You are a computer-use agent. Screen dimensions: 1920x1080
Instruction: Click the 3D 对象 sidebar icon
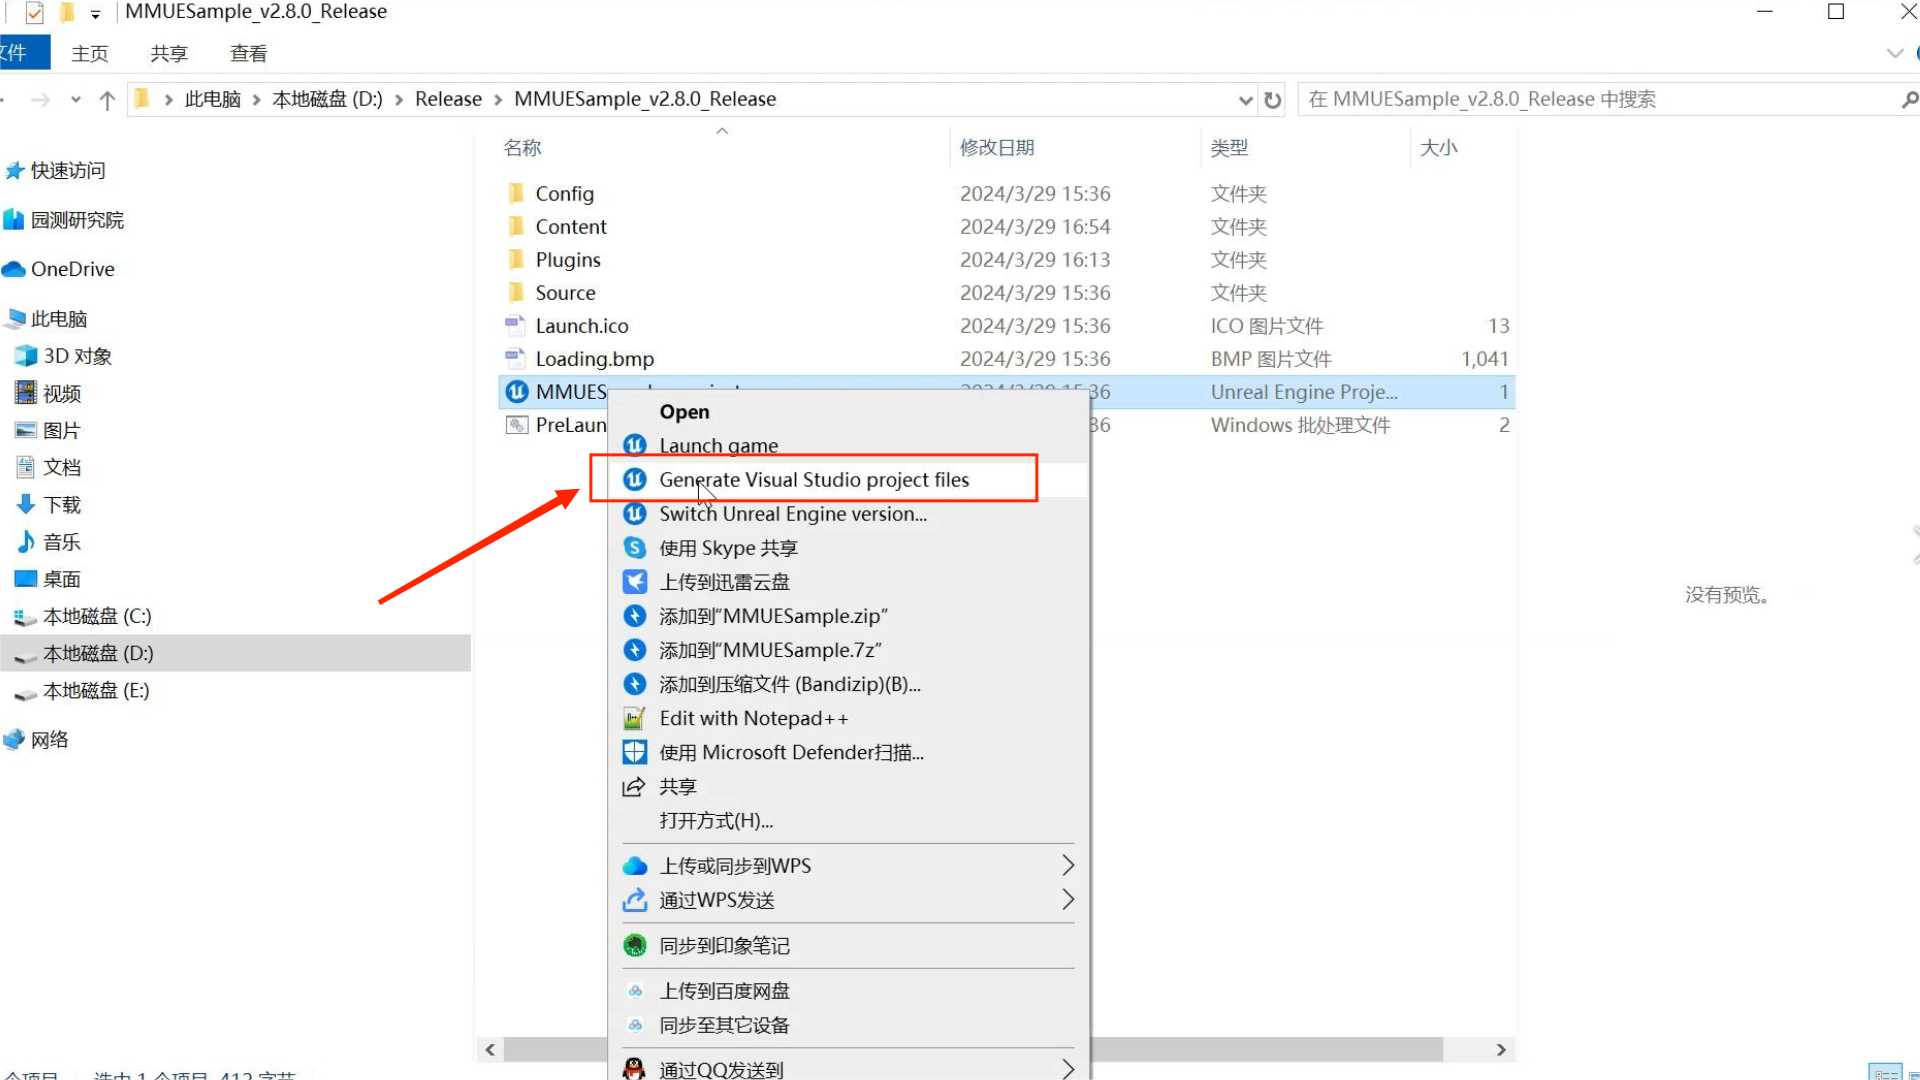coord(26,356)
